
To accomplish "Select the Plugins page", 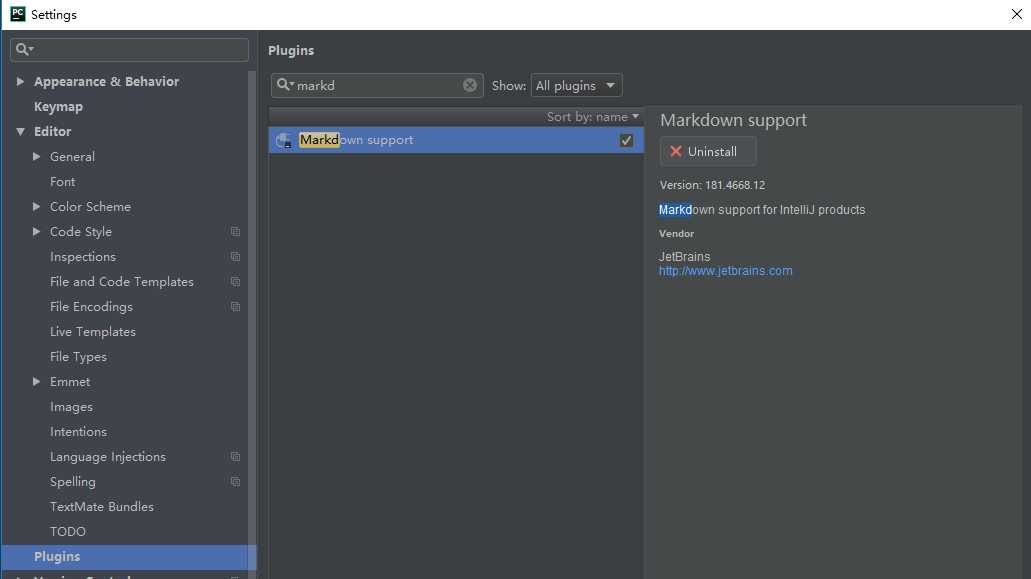I will coord(128,557).
